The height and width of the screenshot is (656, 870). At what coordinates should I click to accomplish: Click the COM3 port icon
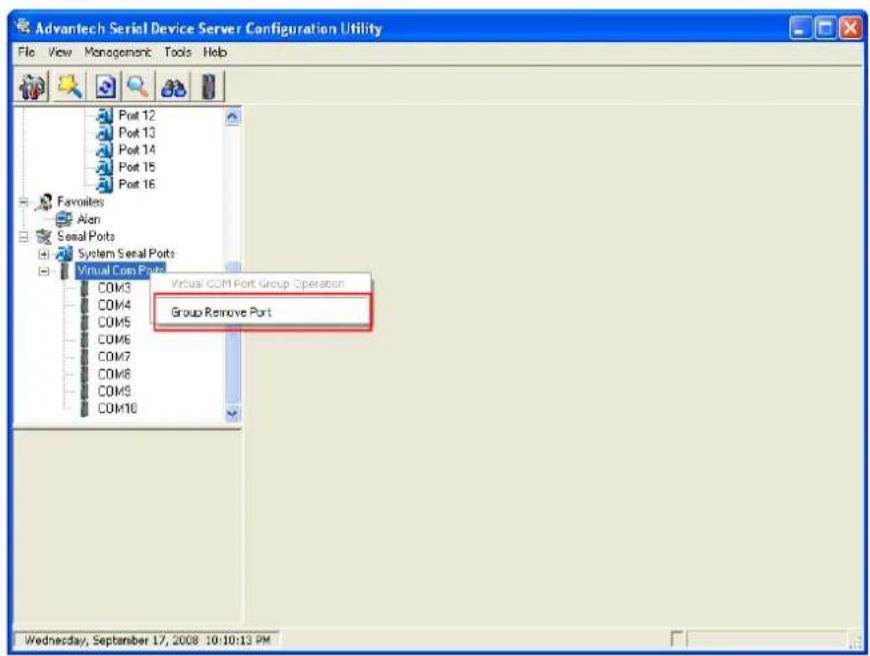(84, 288)
